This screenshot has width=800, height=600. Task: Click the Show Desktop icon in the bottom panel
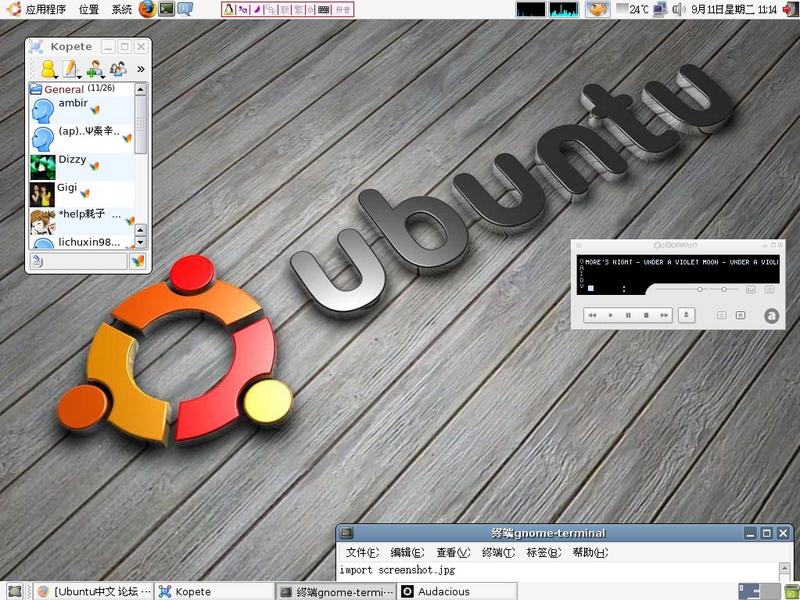[15, 591]
